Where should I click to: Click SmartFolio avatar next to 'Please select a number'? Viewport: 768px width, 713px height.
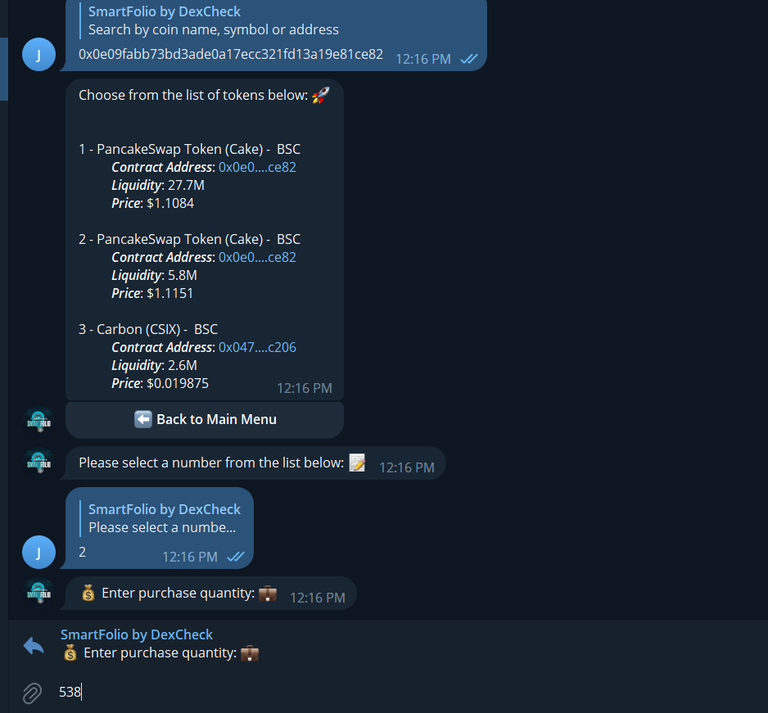39,462
